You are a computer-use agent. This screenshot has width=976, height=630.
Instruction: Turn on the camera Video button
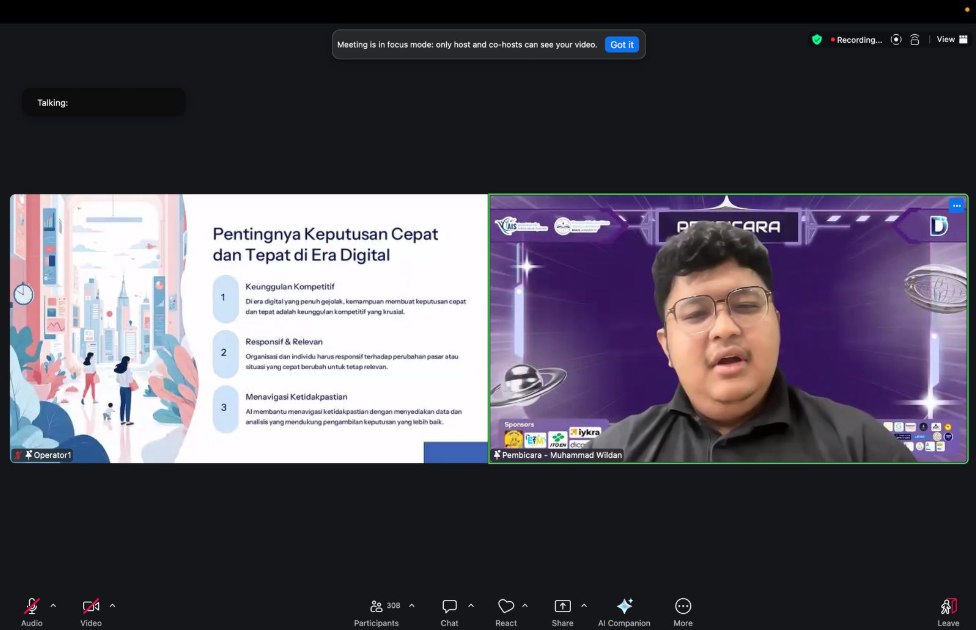[x=91, y=607]
